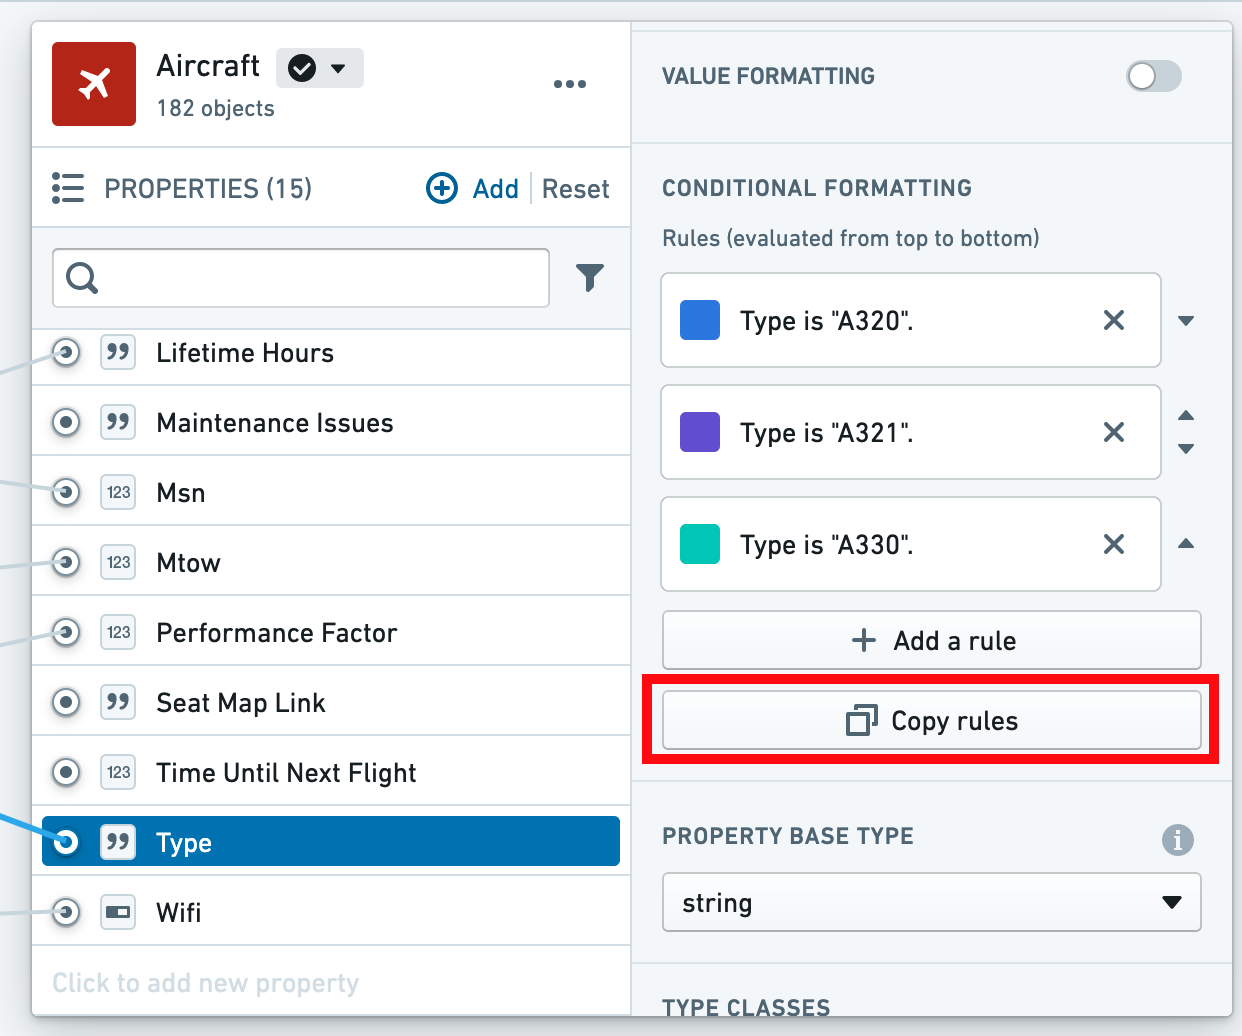Click the numeric type icon for Msn
The width and height of the screenshot is (1242, 1036).
tap(118, 492)
